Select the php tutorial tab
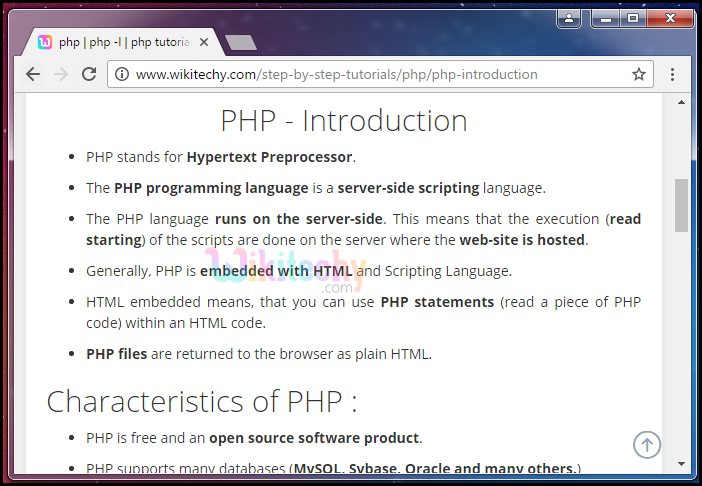702x486 pixels. [x=120, y=42]
